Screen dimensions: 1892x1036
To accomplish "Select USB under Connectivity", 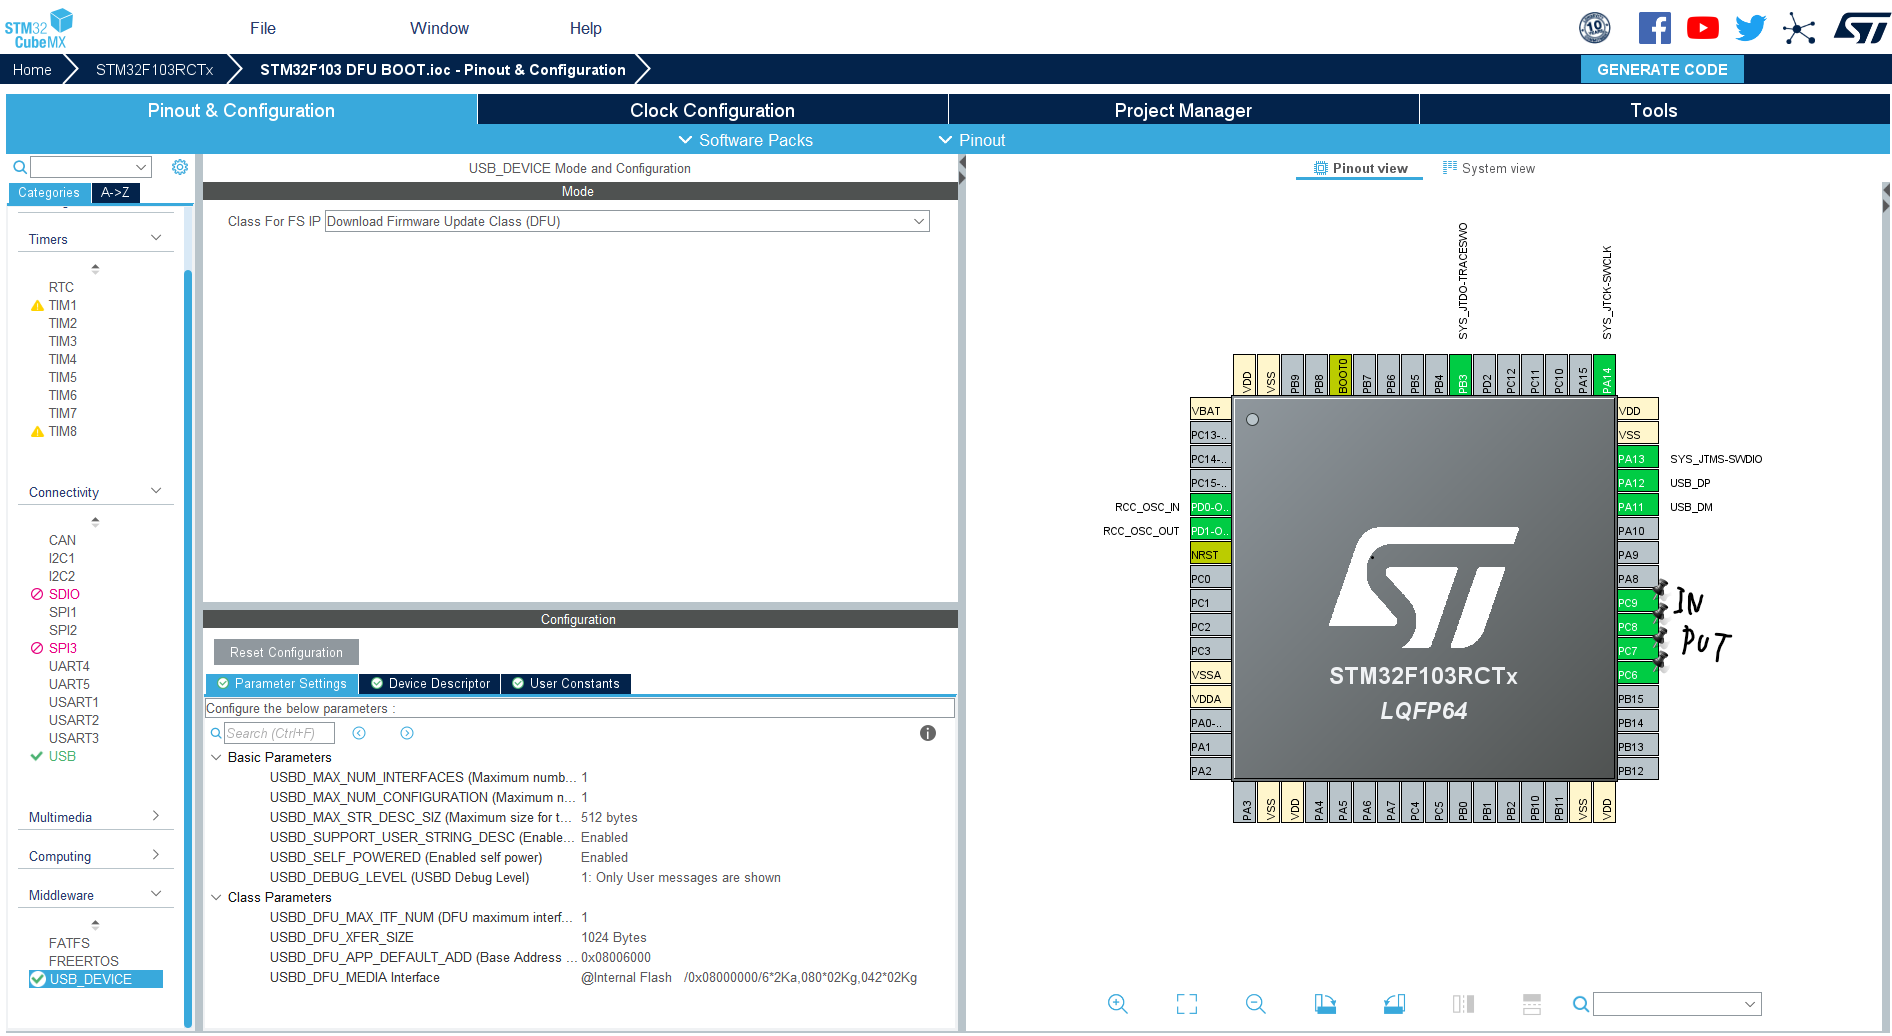I will tap(62, 756).
